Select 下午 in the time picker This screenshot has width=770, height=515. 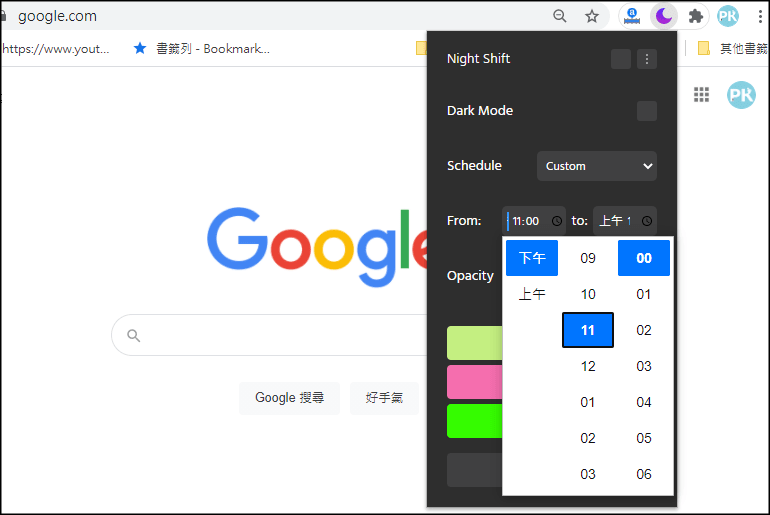[532, 258]
